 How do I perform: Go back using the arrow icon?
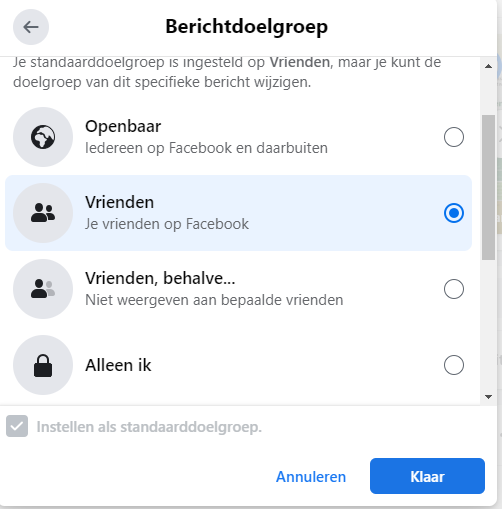pyautogui.click(x=31, y=27)
